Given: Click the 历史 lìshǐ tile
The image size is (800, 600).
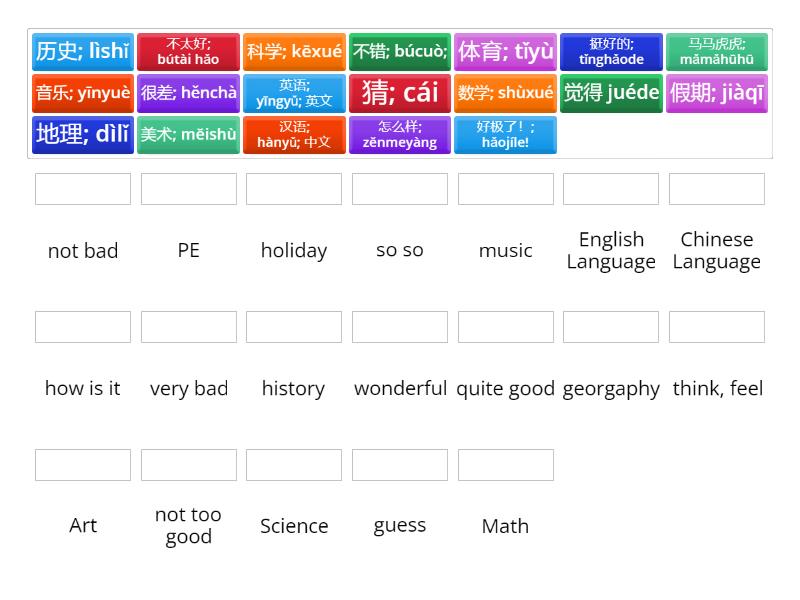Looking at the screenshot, I should (82, 52).
